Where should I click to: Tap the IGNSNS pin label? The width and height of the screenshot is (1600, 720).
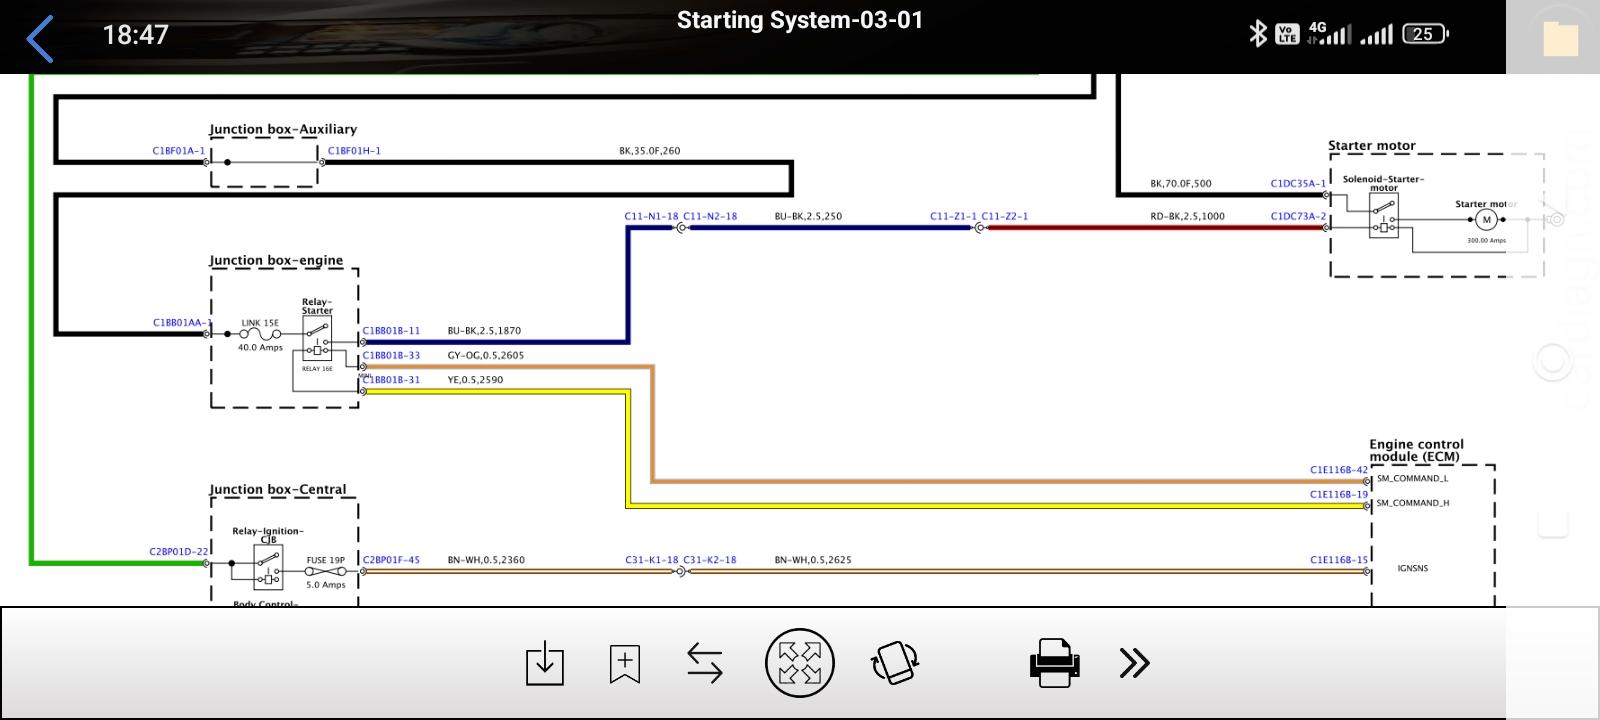(1413, 569)
